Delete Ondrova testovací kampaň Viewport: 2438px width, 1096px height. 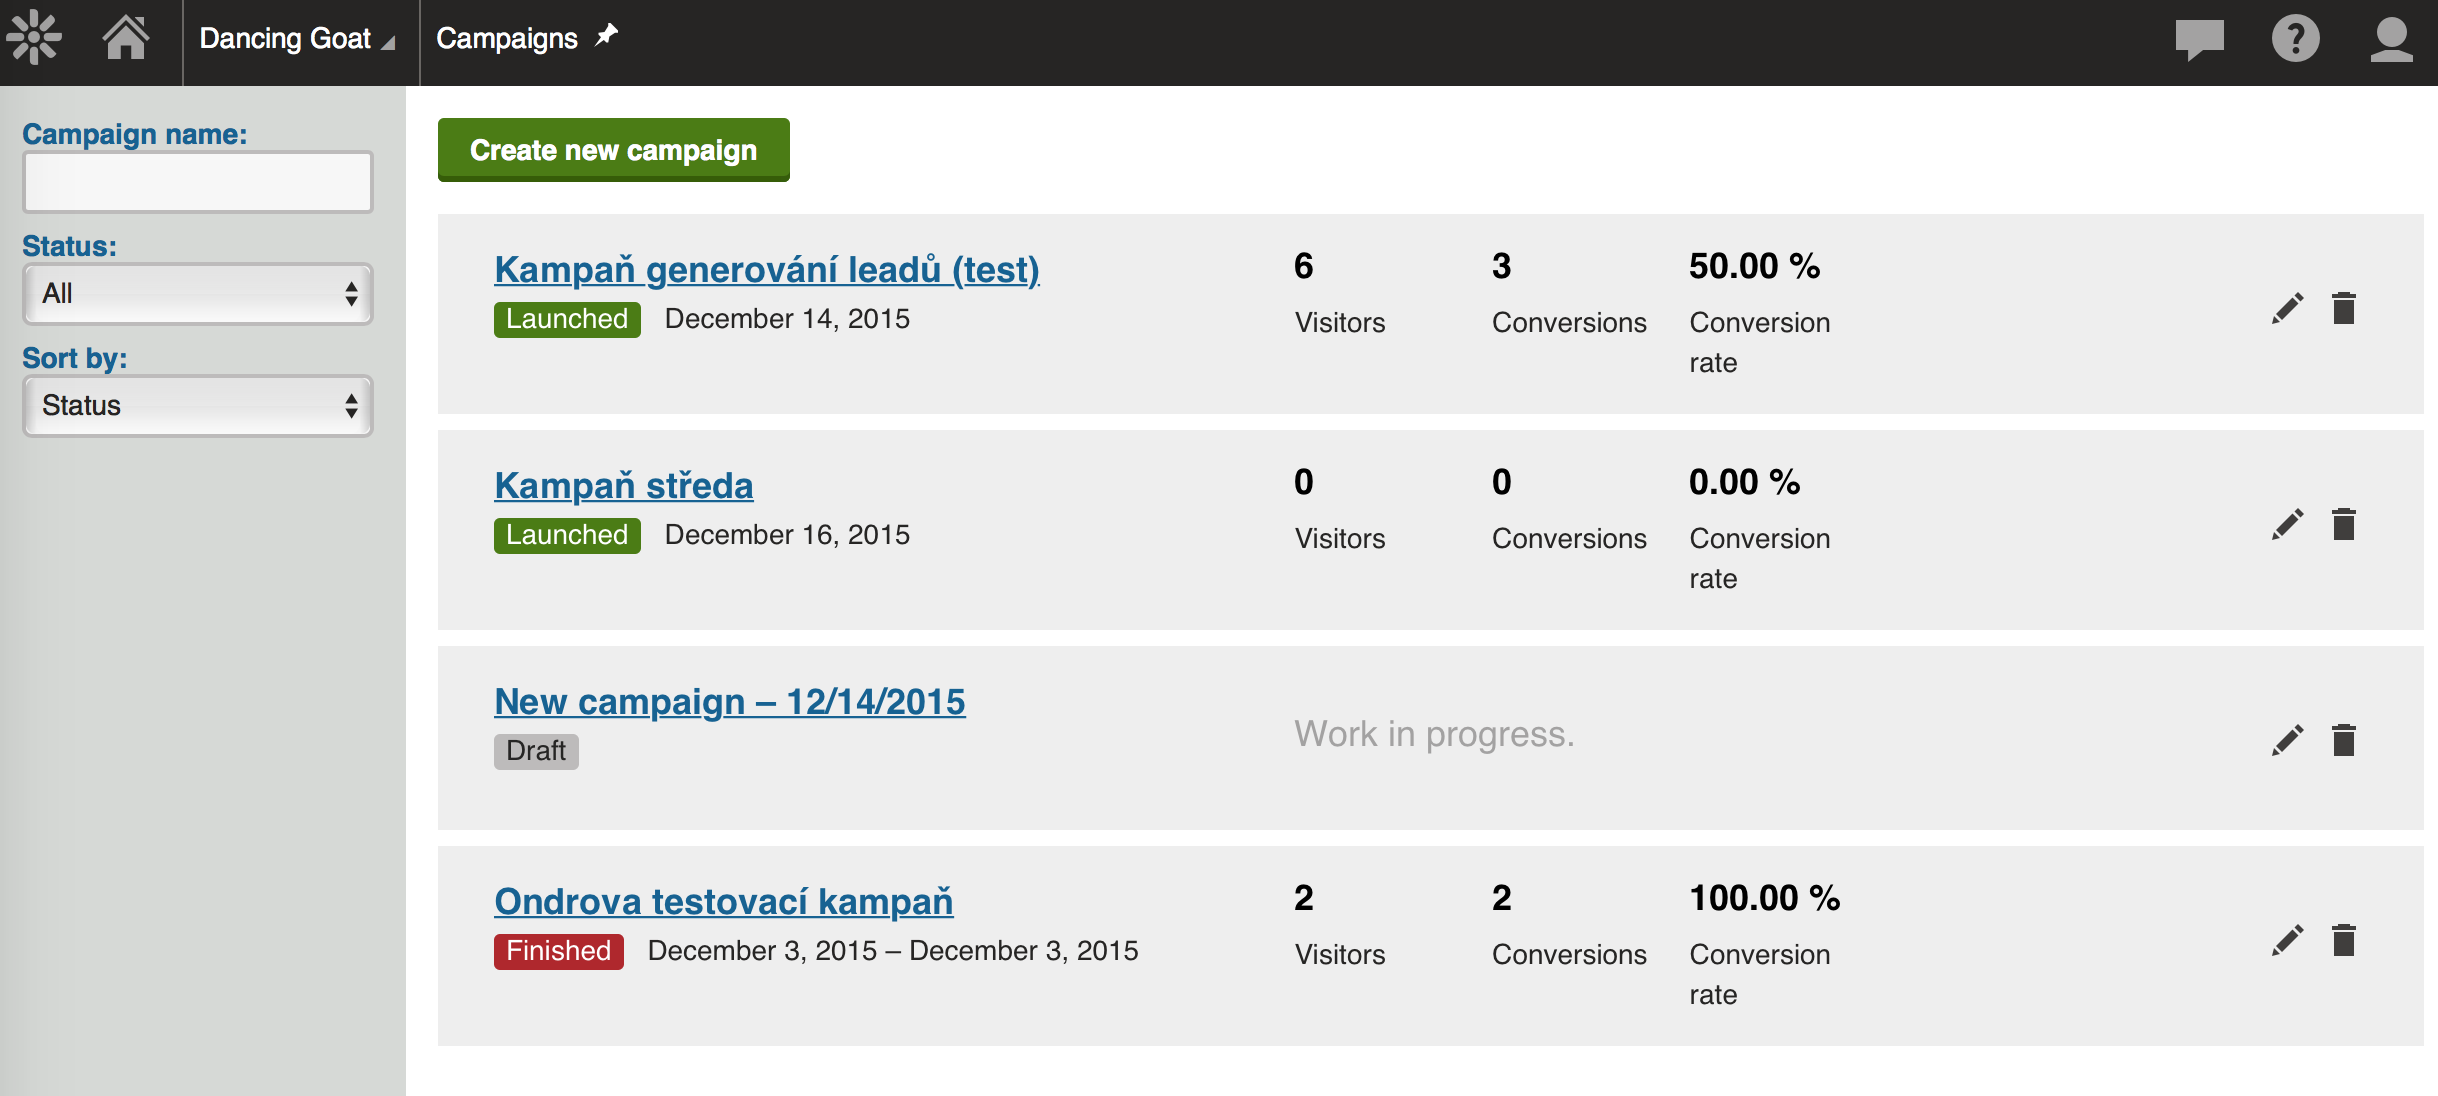(x=2344, y=941)
